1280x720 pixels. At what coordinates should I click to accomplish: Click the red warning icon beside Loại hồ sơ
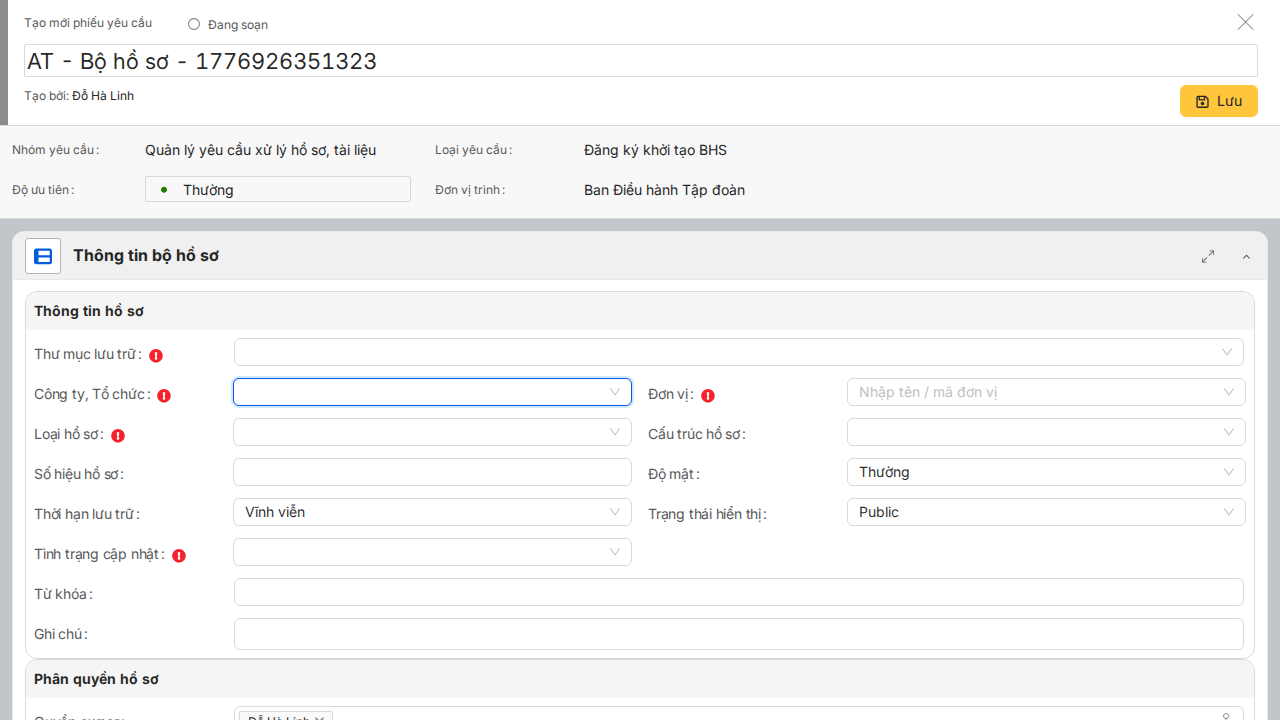pyautogui.click(x=118, y=435)
